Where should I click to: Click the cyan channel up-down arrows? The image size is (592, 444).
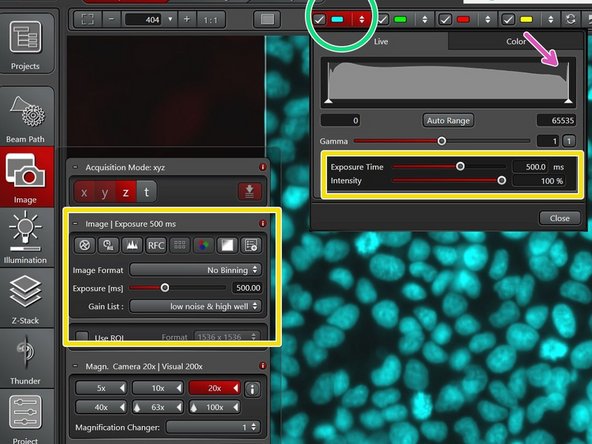[x=362, y=19]
